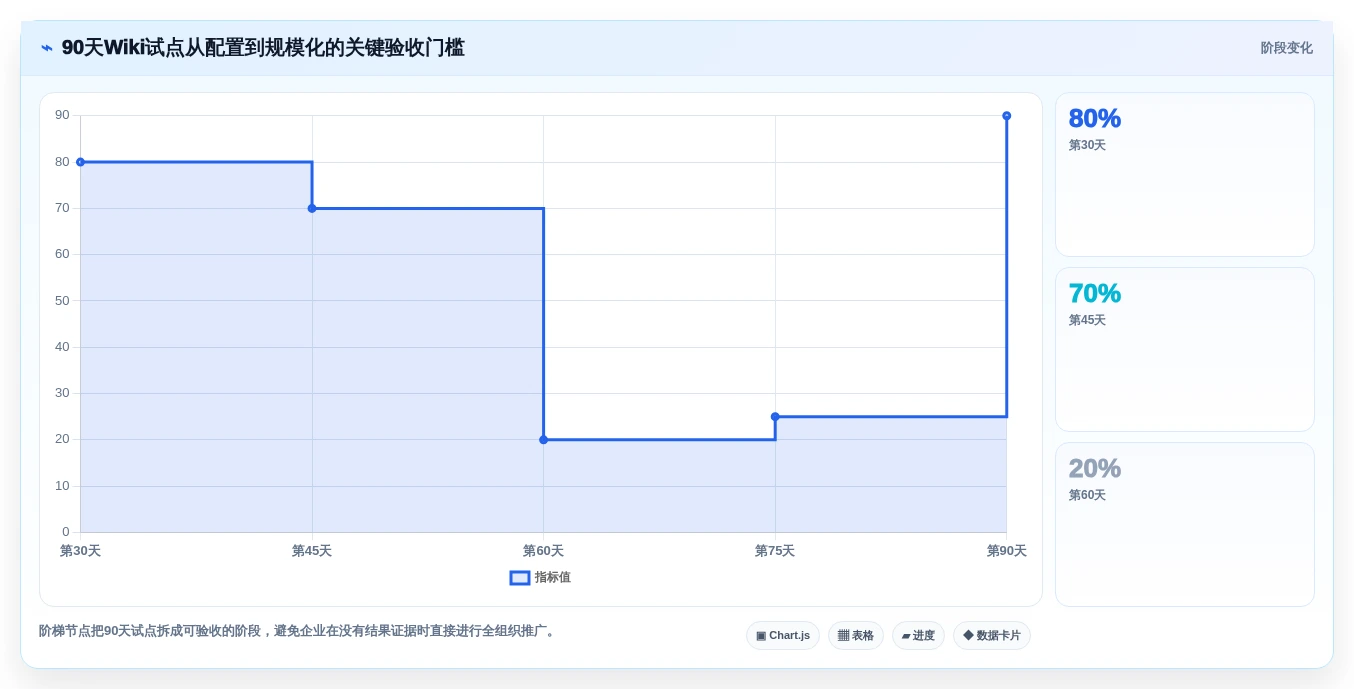Click the y-axis value 50
Viewport: 1354px width, 689px height.
coord(63,300)
